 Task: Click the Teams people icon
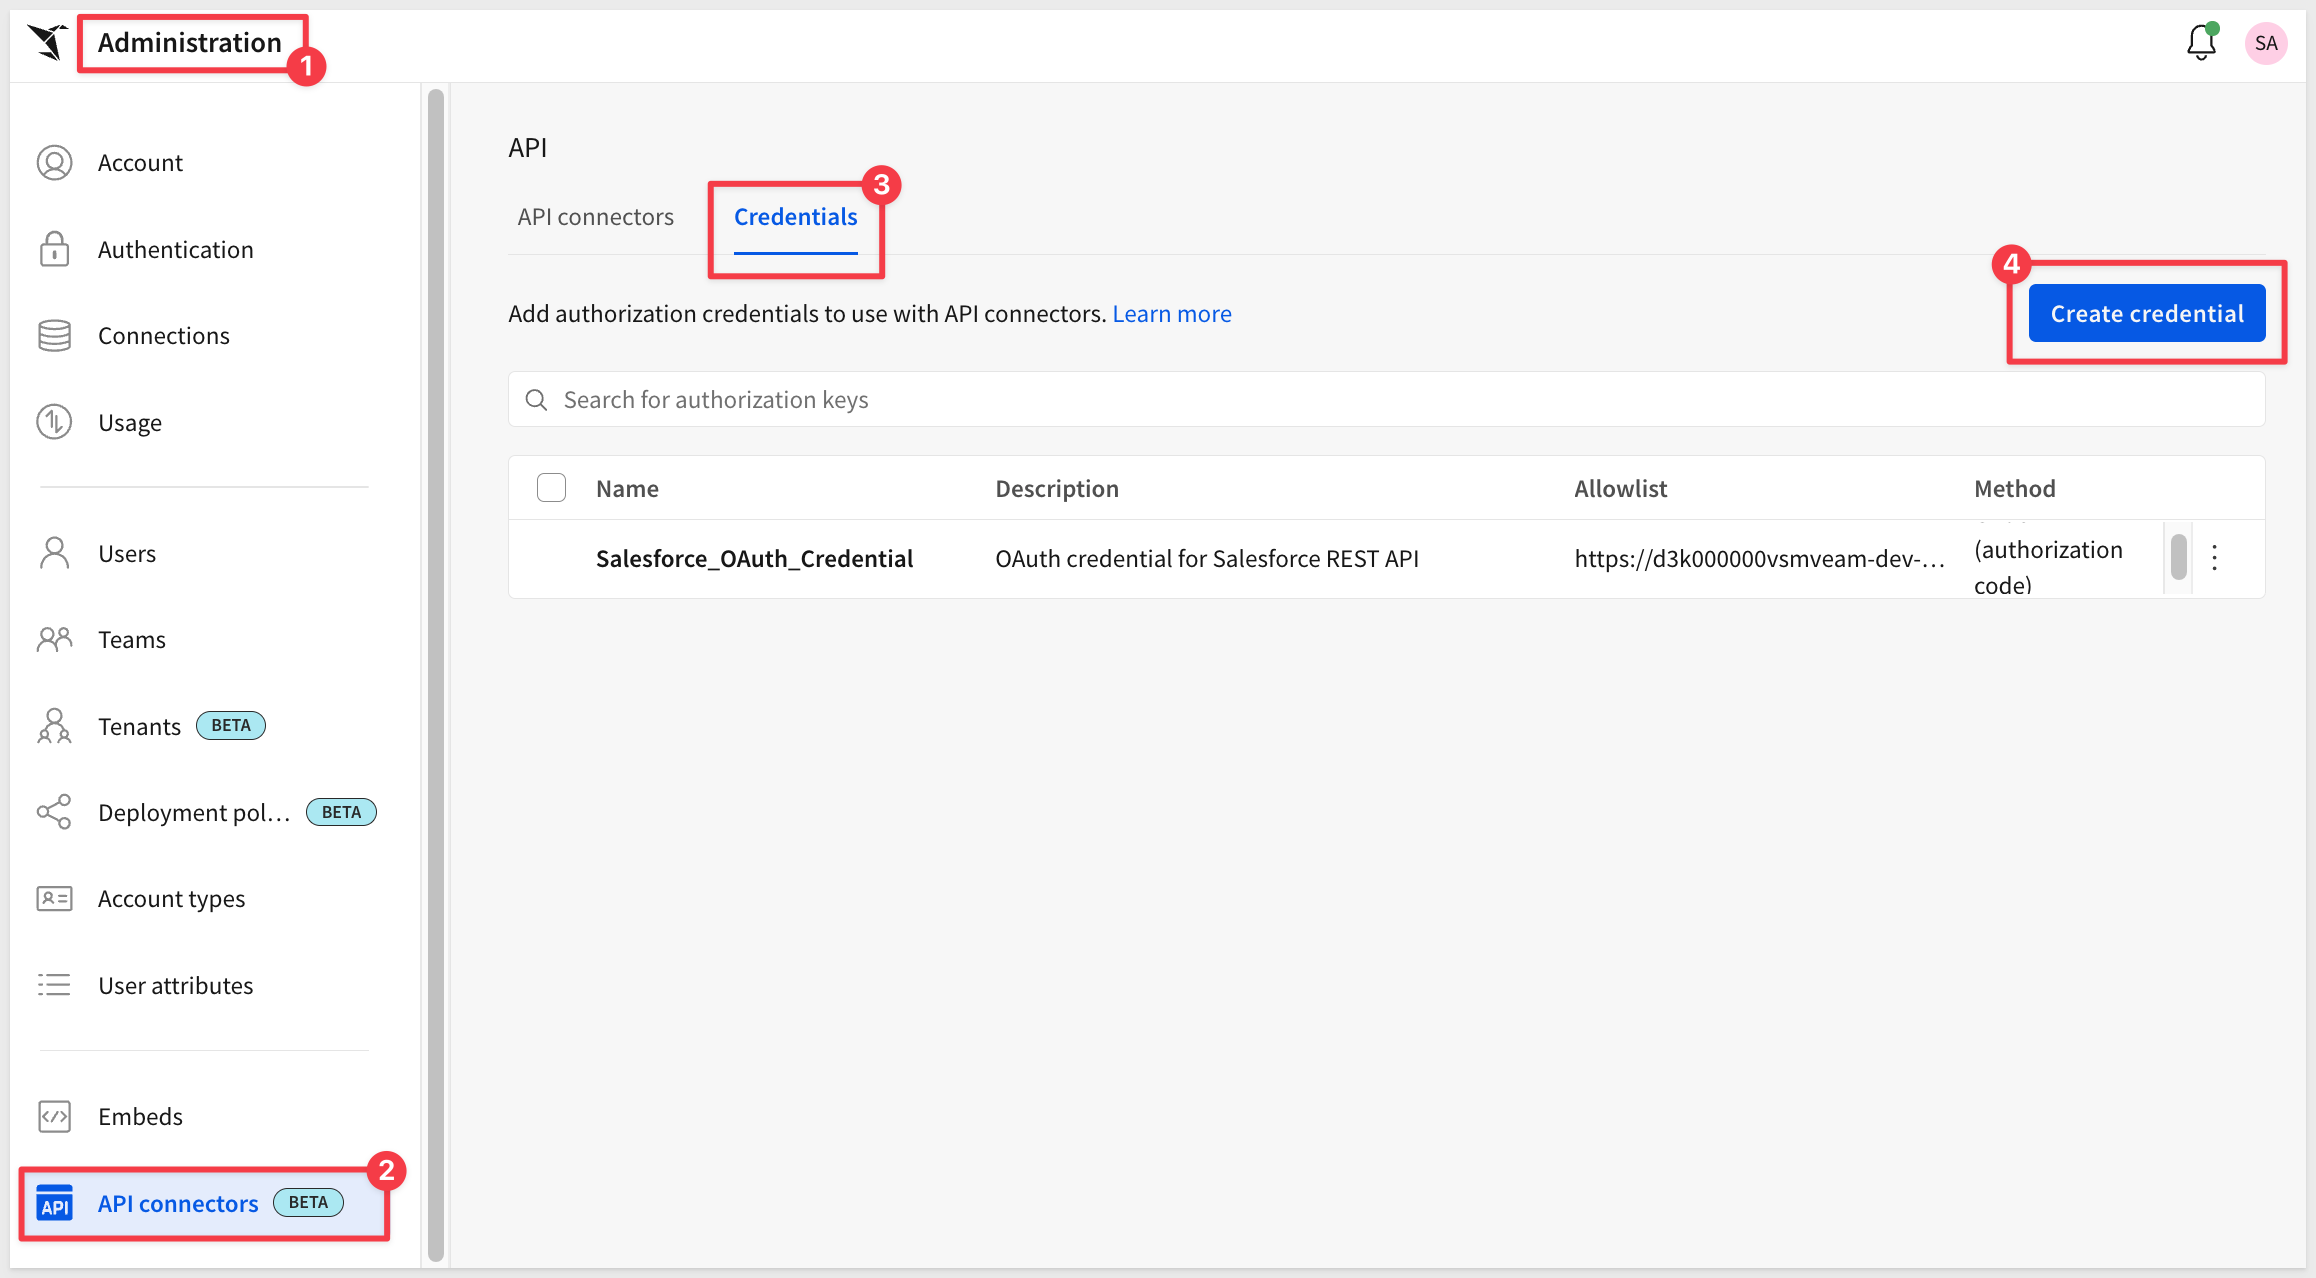point(54,640)
